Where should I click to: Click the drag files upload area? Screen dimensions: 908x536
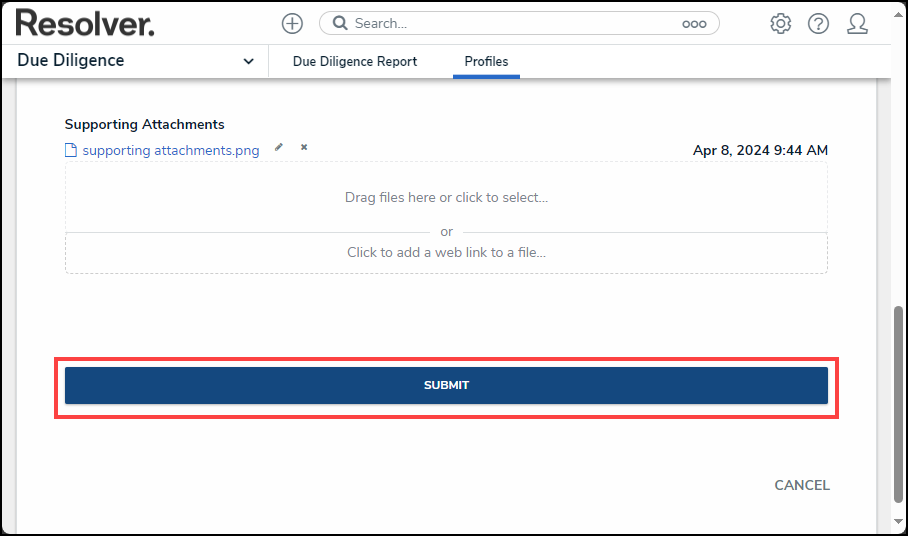pos(446,197)
